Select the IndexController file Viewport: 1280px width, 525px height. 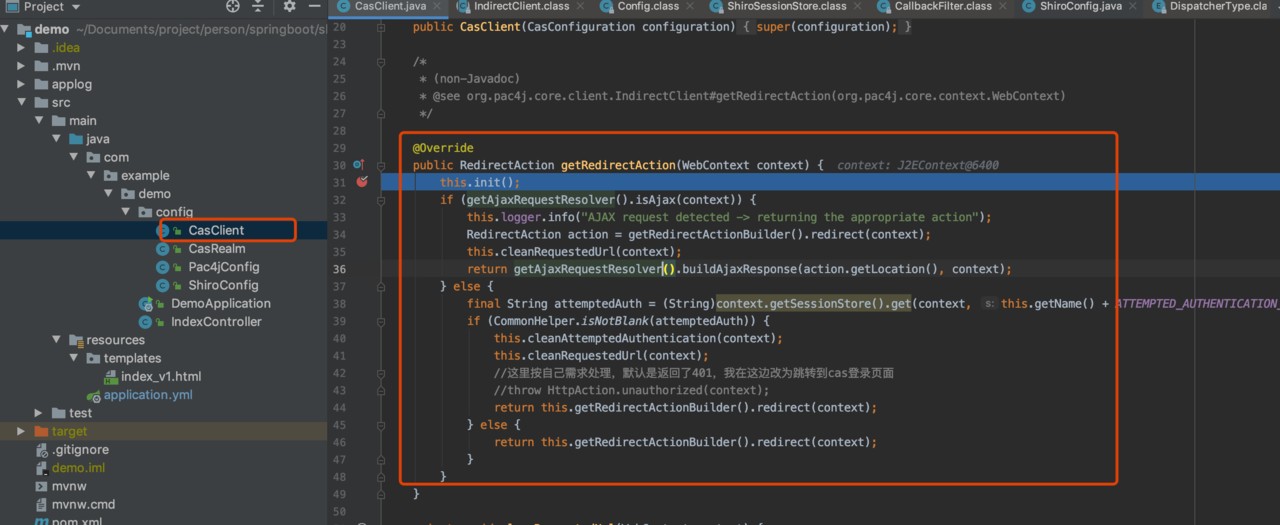[216, 322]
